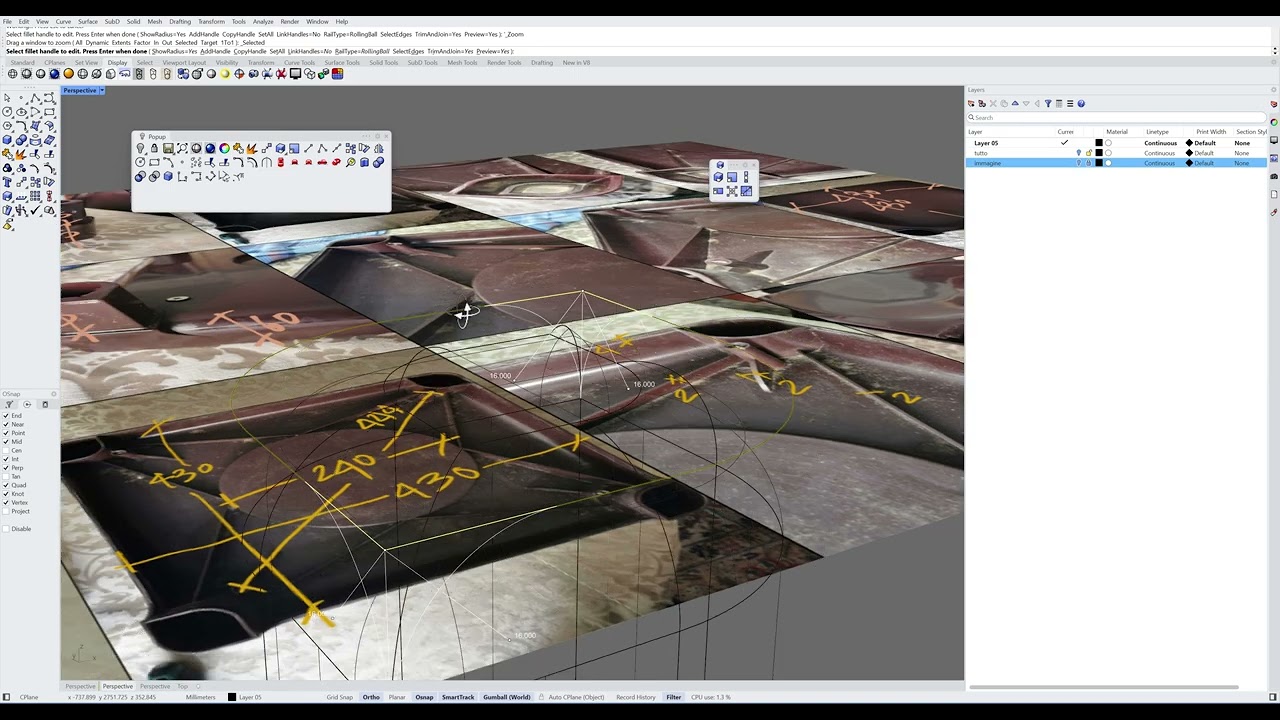The width and height of the screenshot is (1280, 720).
Task: Switch to the Curve Tools toolbar tab
Action: pyautogui.click(x=299, y=63)
